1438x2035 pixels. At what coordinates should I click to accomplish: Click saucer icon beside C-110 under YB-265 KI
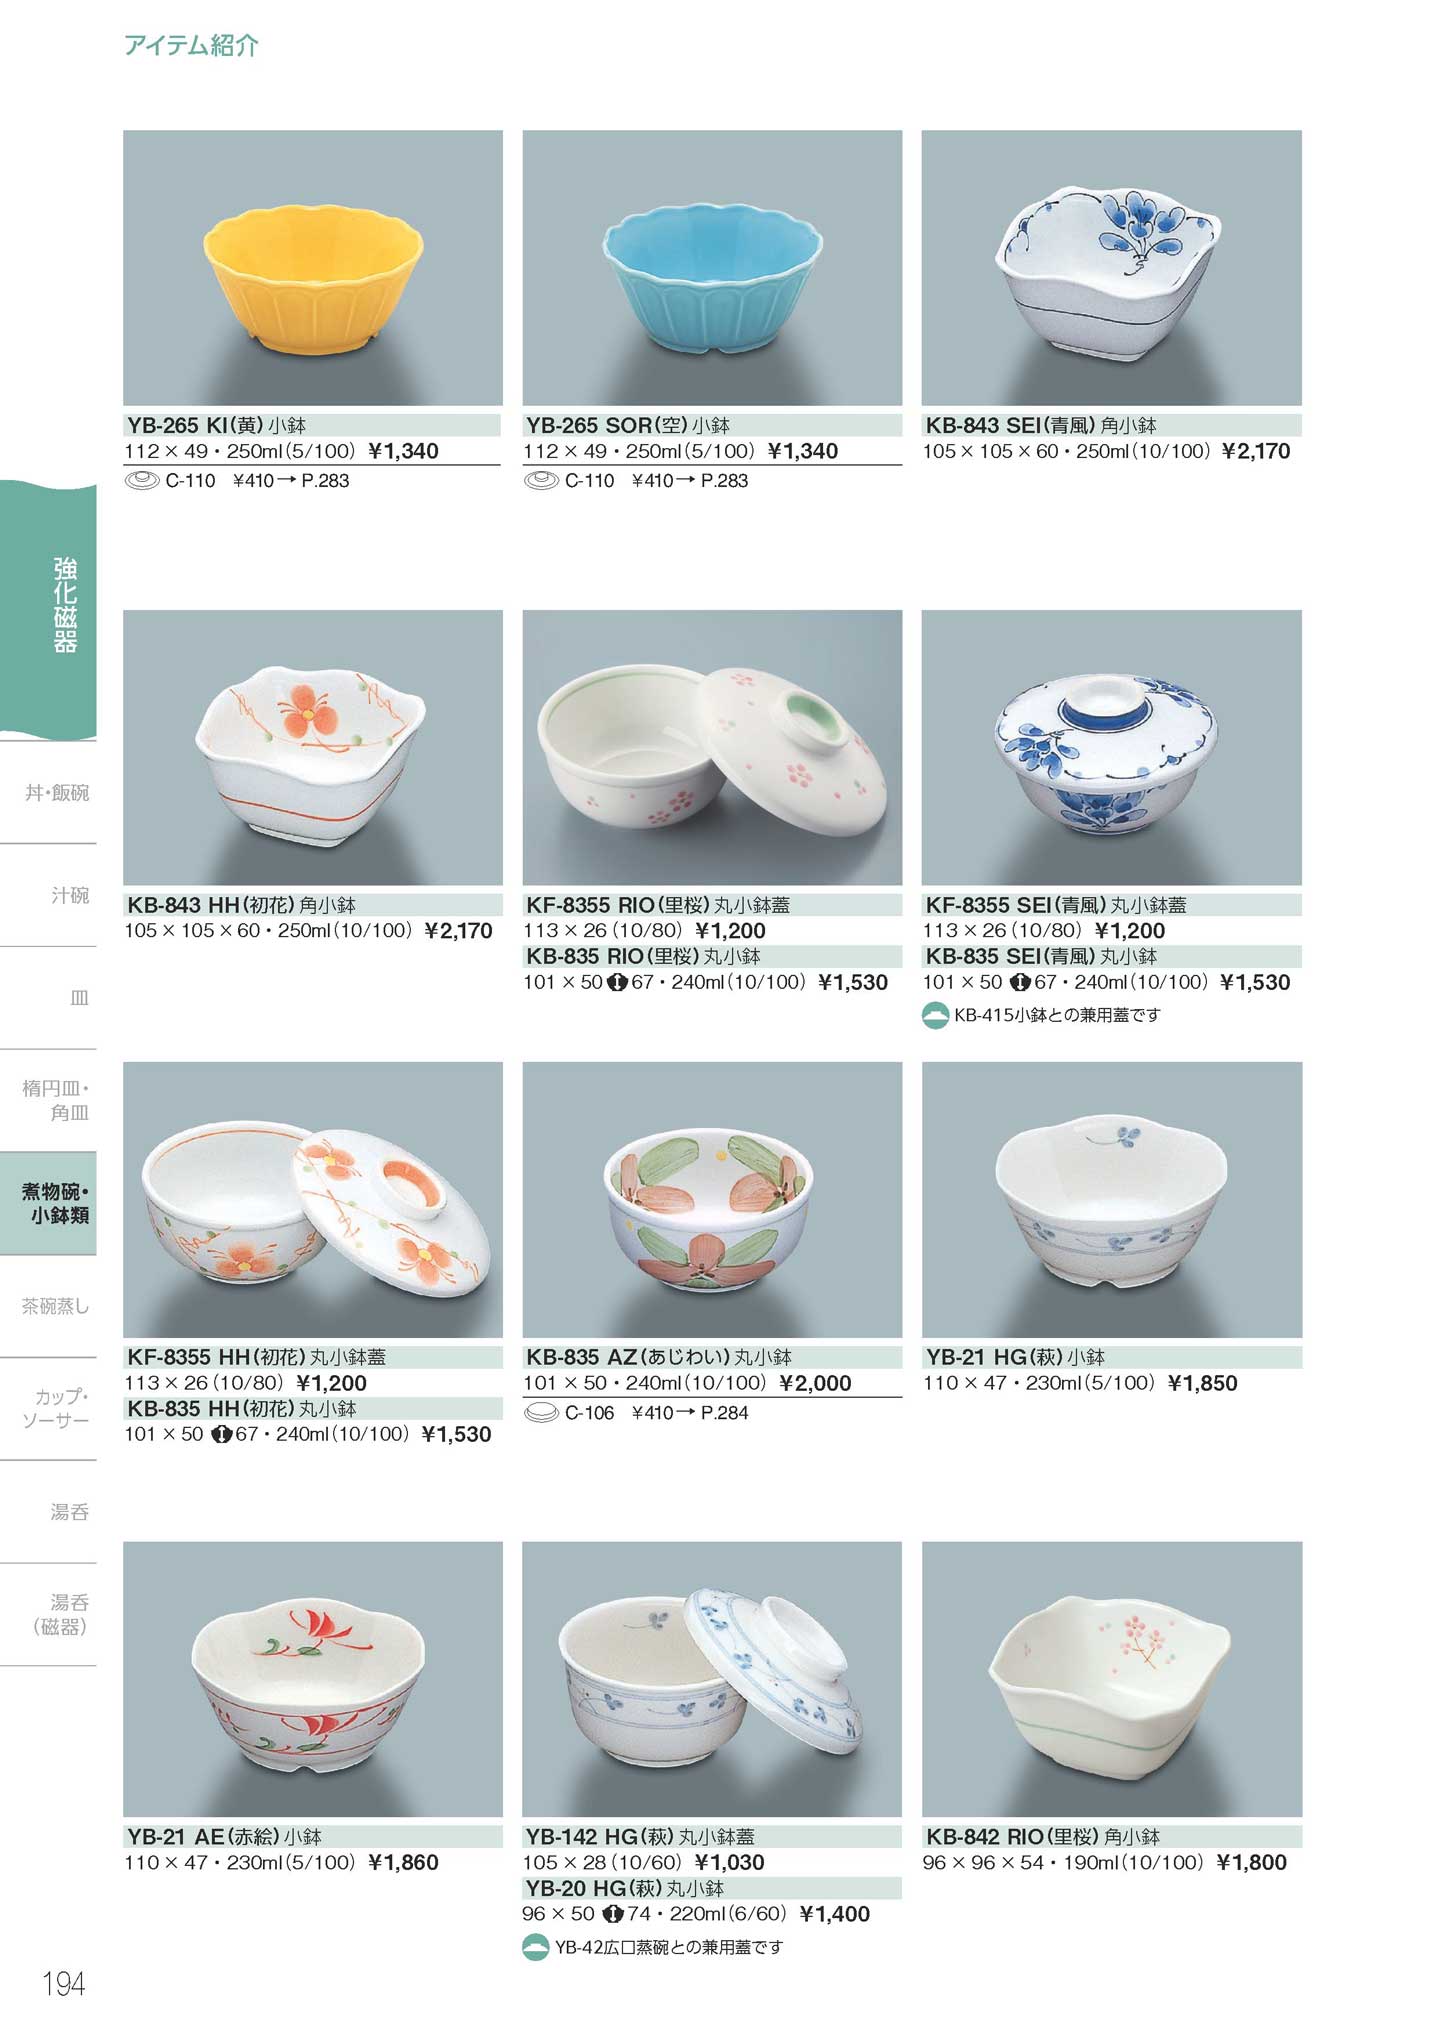[x=142, y=481]
